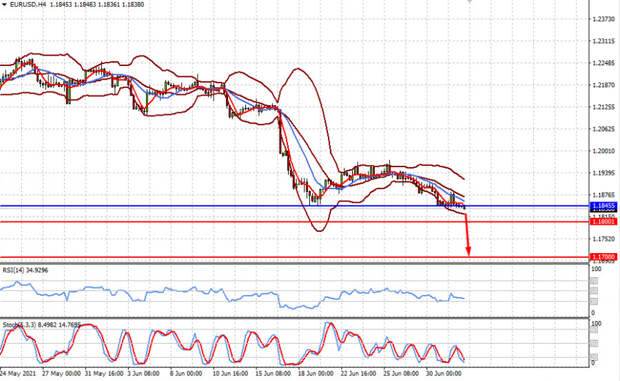The height and width of the screenshot is (381, 620).
Task: Click the 1.23115 price scale value
Action: pos(604,41)
